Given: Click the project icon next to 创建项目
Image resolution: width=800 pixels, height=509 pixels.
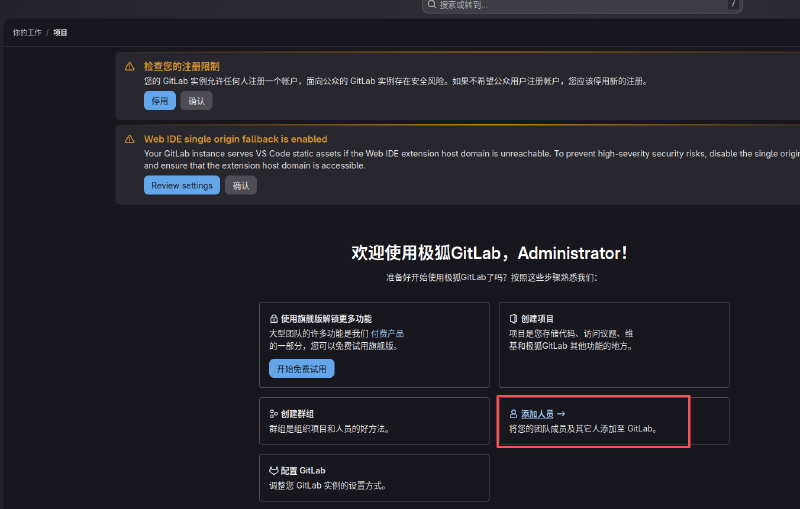Looking at the screenshot, I should (x=513, y=319).
